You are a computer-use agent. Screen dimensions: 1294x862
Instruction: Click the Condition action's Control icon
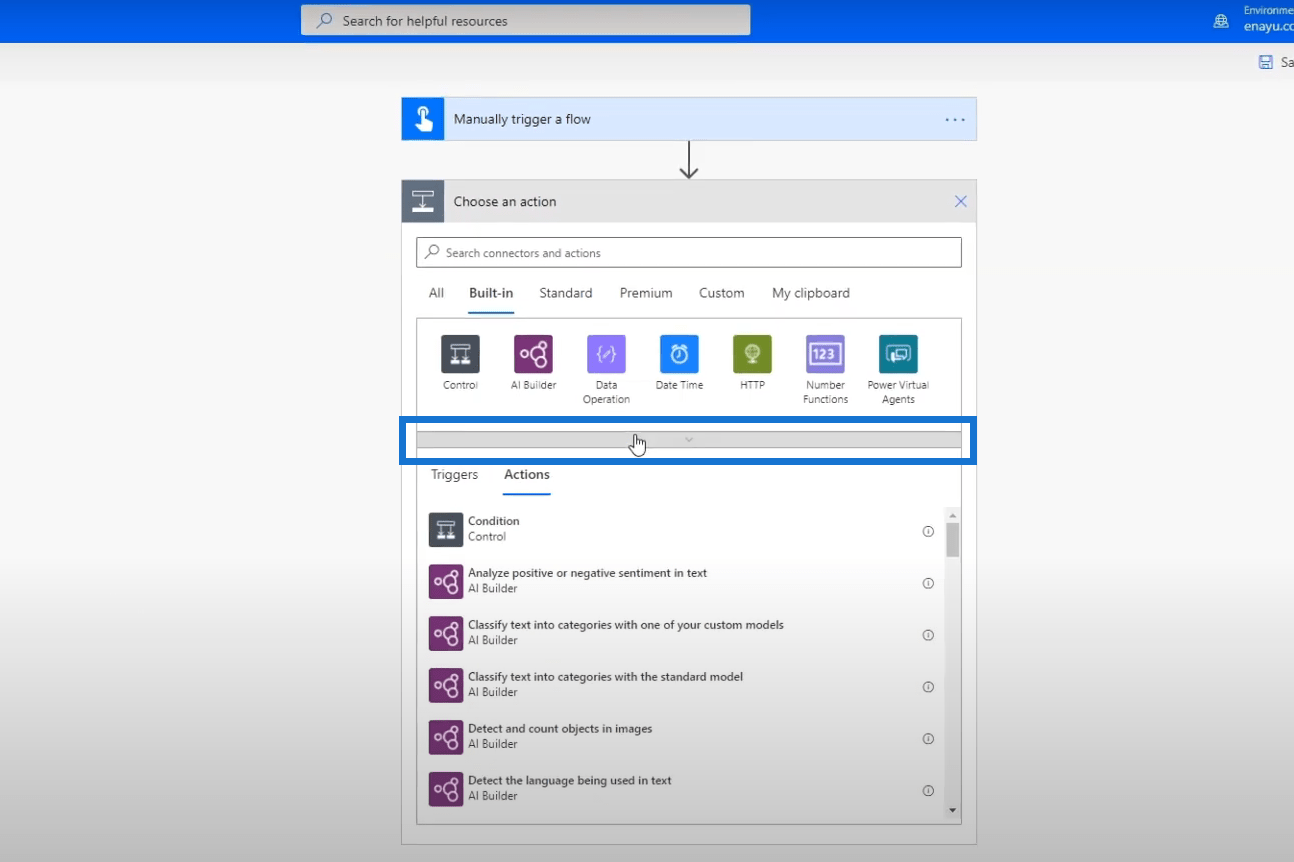click(x=446, y=530)
